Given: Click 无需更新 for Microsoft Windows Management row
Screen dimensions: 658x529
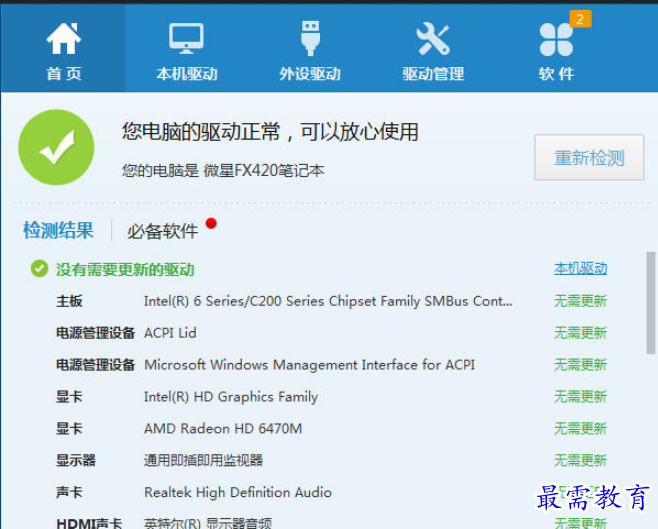Looking at the screenshot, I should point(580,365).
